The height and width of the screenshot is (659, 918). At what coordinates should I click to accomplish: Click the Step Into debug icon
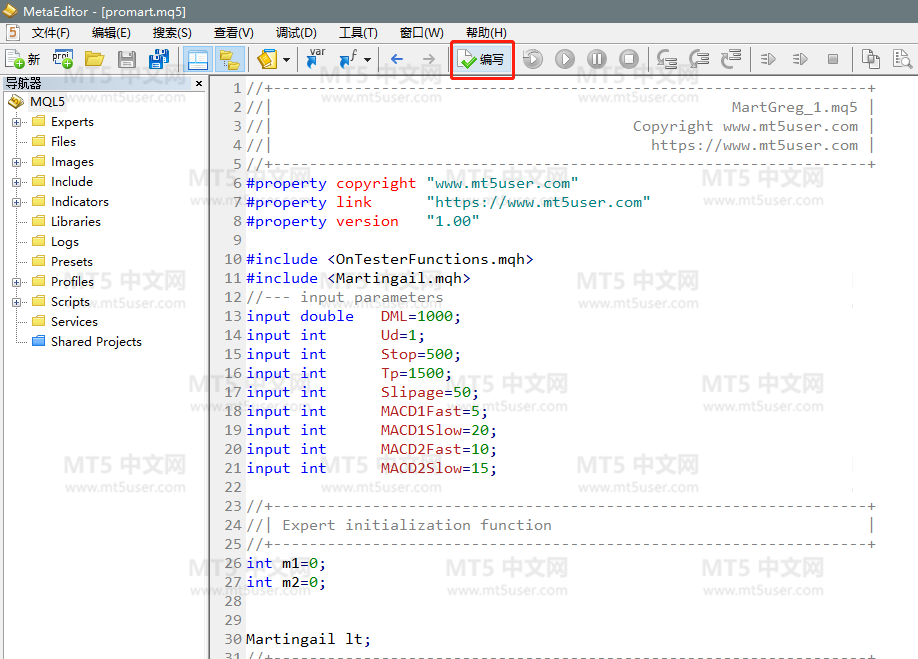click(667, 59)
